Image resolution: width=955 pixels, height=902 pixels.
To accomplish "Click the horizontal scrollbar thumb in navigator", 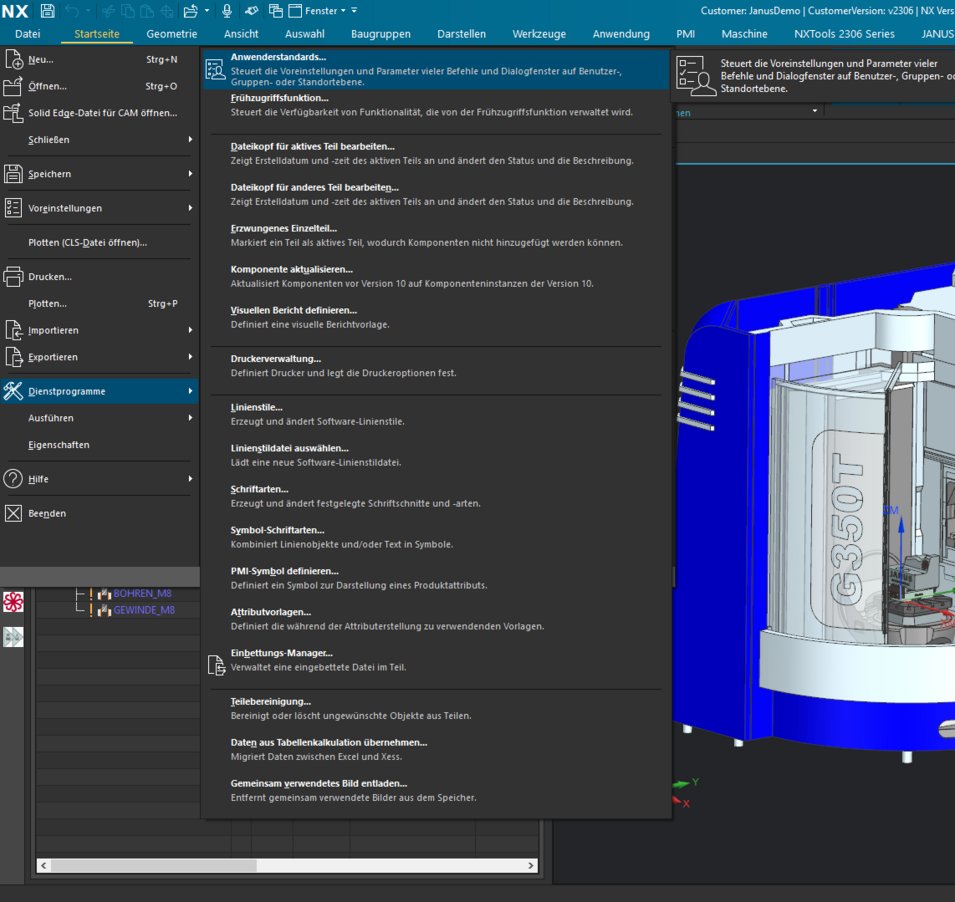I will (153, 865).
